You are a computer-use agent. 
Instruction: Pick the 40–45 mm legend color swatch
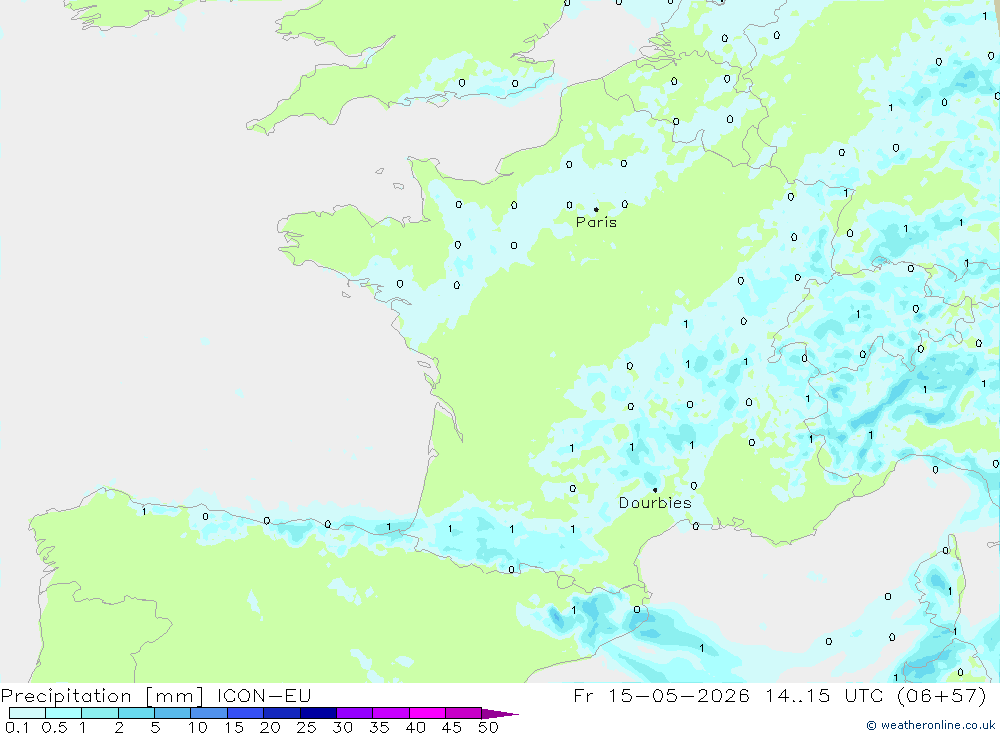(427, 713)
